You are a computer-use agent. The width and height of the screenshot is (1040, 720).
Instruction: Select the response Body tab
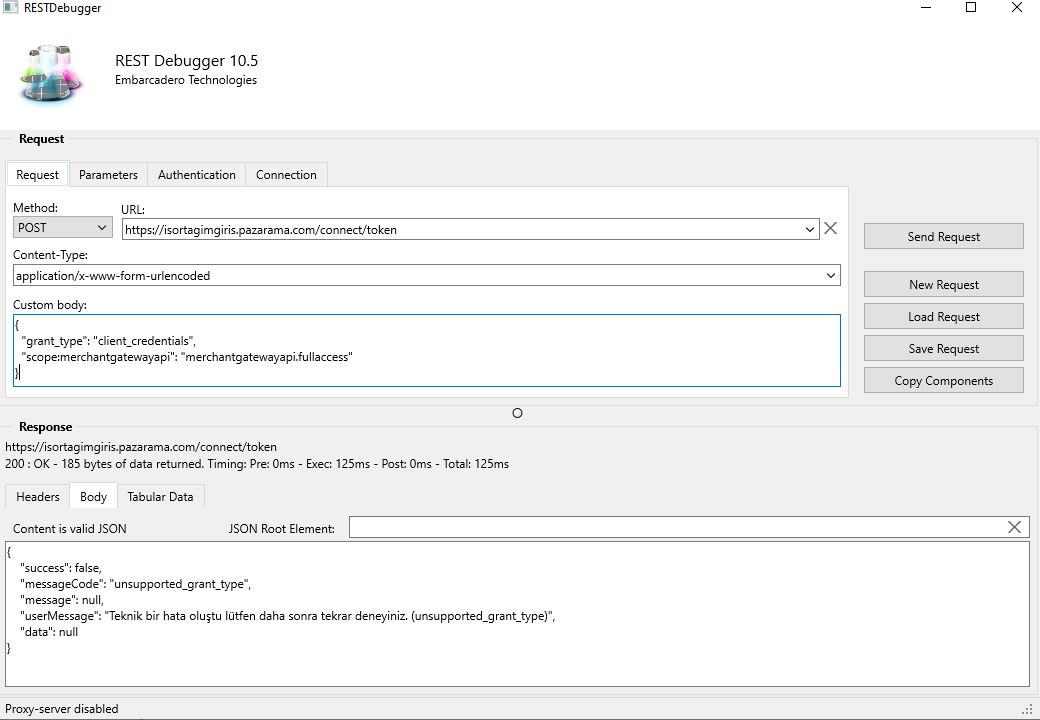click(x=94, y=497)
